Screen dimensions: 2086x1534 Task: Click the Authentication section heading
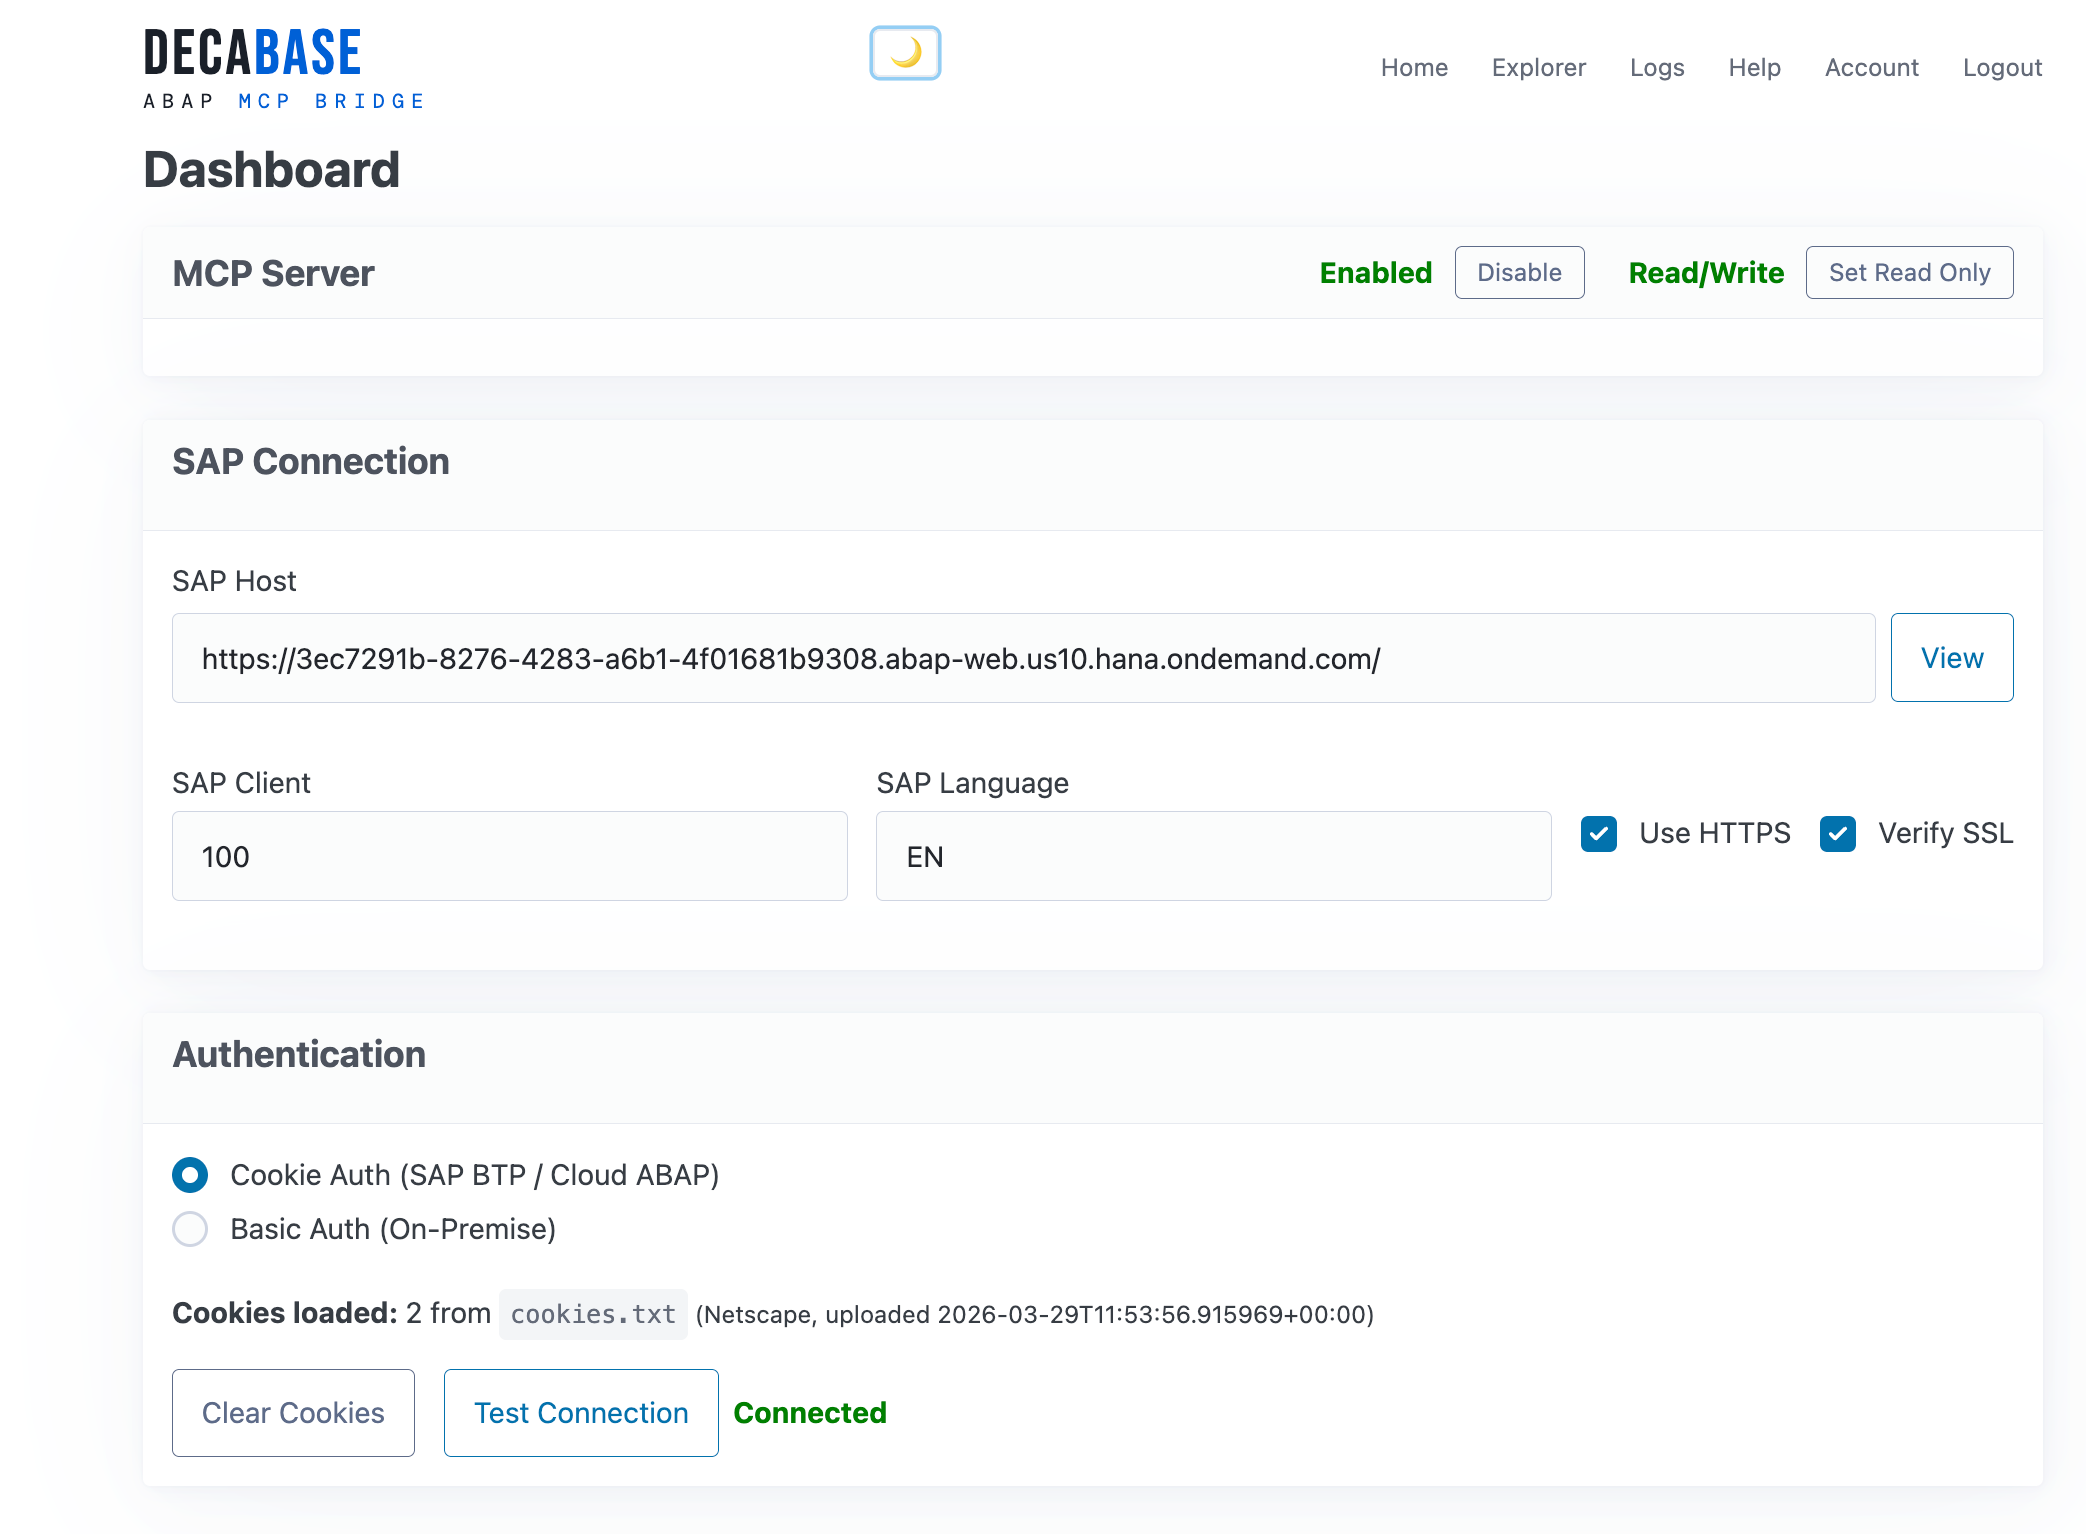[299, 1054]
